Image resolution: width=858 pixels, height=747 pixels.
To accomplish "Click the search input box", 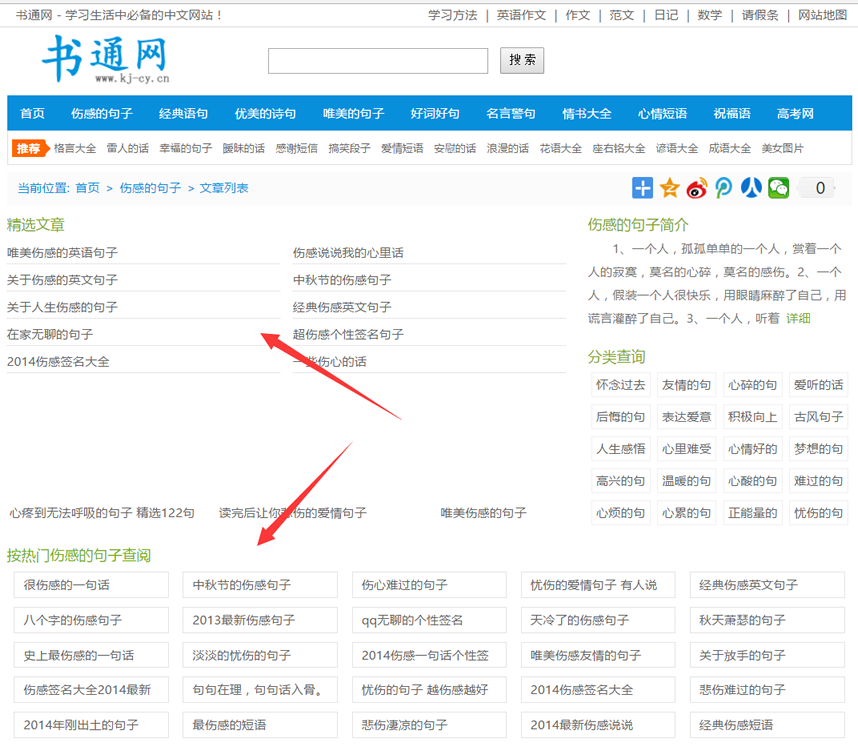I will (x=377, y=60).
